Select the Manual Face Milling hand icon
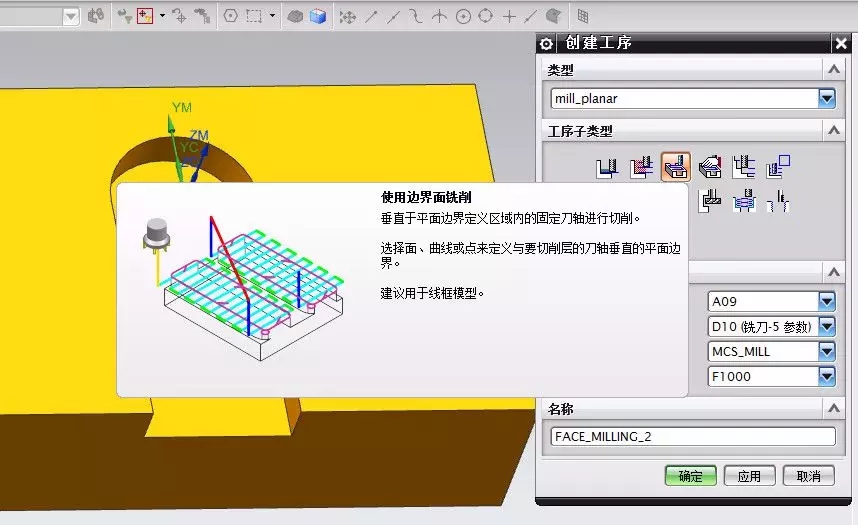The height and width of the screenshot is (525, 858). click(710, 167)
